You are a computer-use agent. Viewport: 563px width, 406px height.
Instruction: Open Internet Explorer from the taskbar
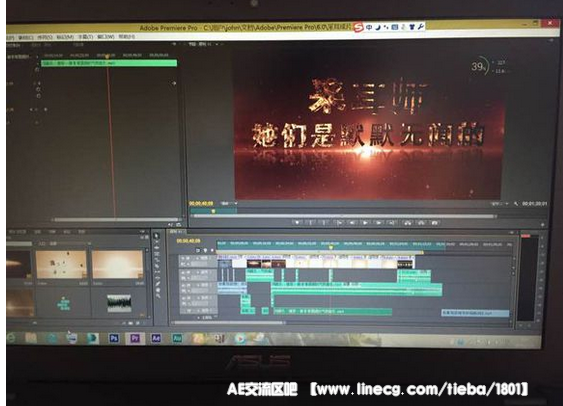click(x=11, y=338)
